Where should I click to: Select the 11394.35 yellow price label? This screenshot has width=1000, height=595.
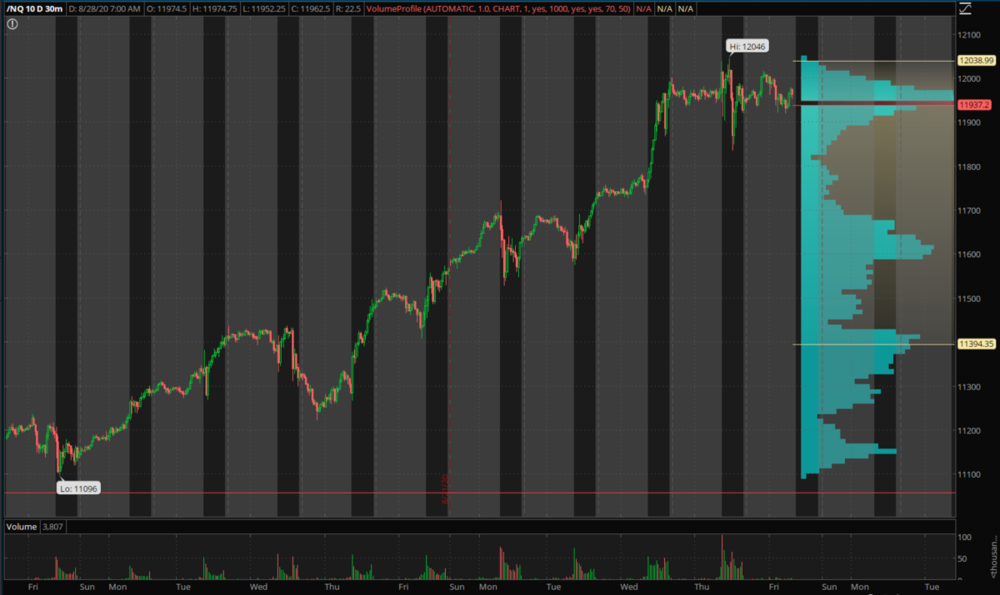(975, 344)
